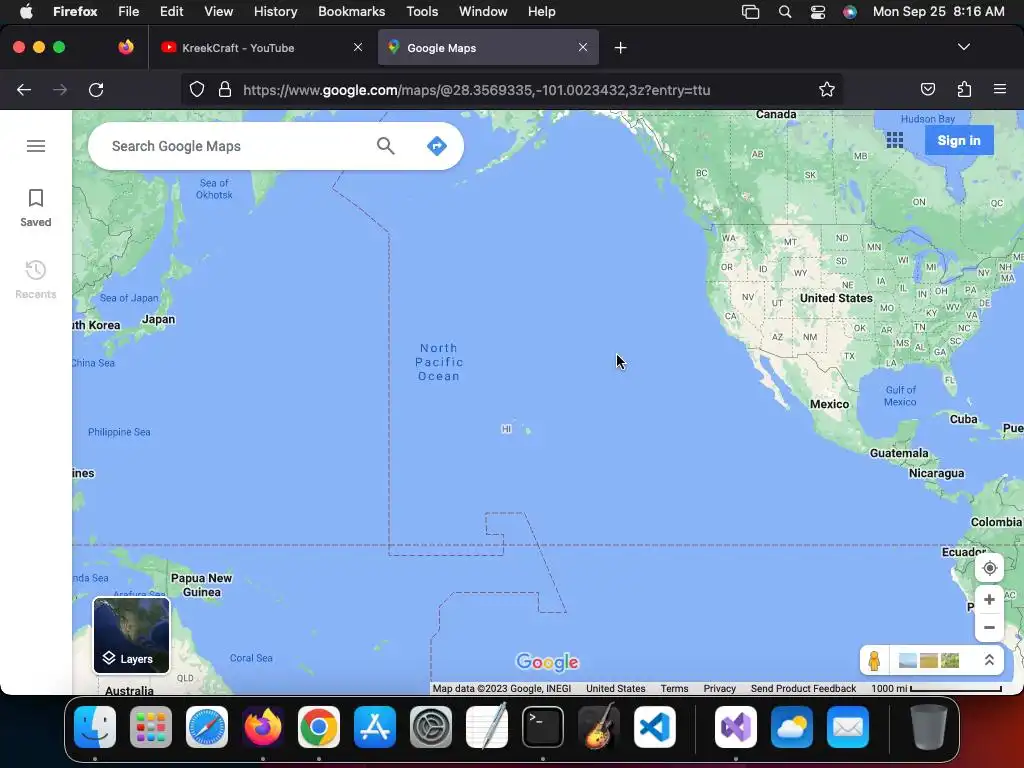
Task: Open the View menu
Action: [218, 12]
